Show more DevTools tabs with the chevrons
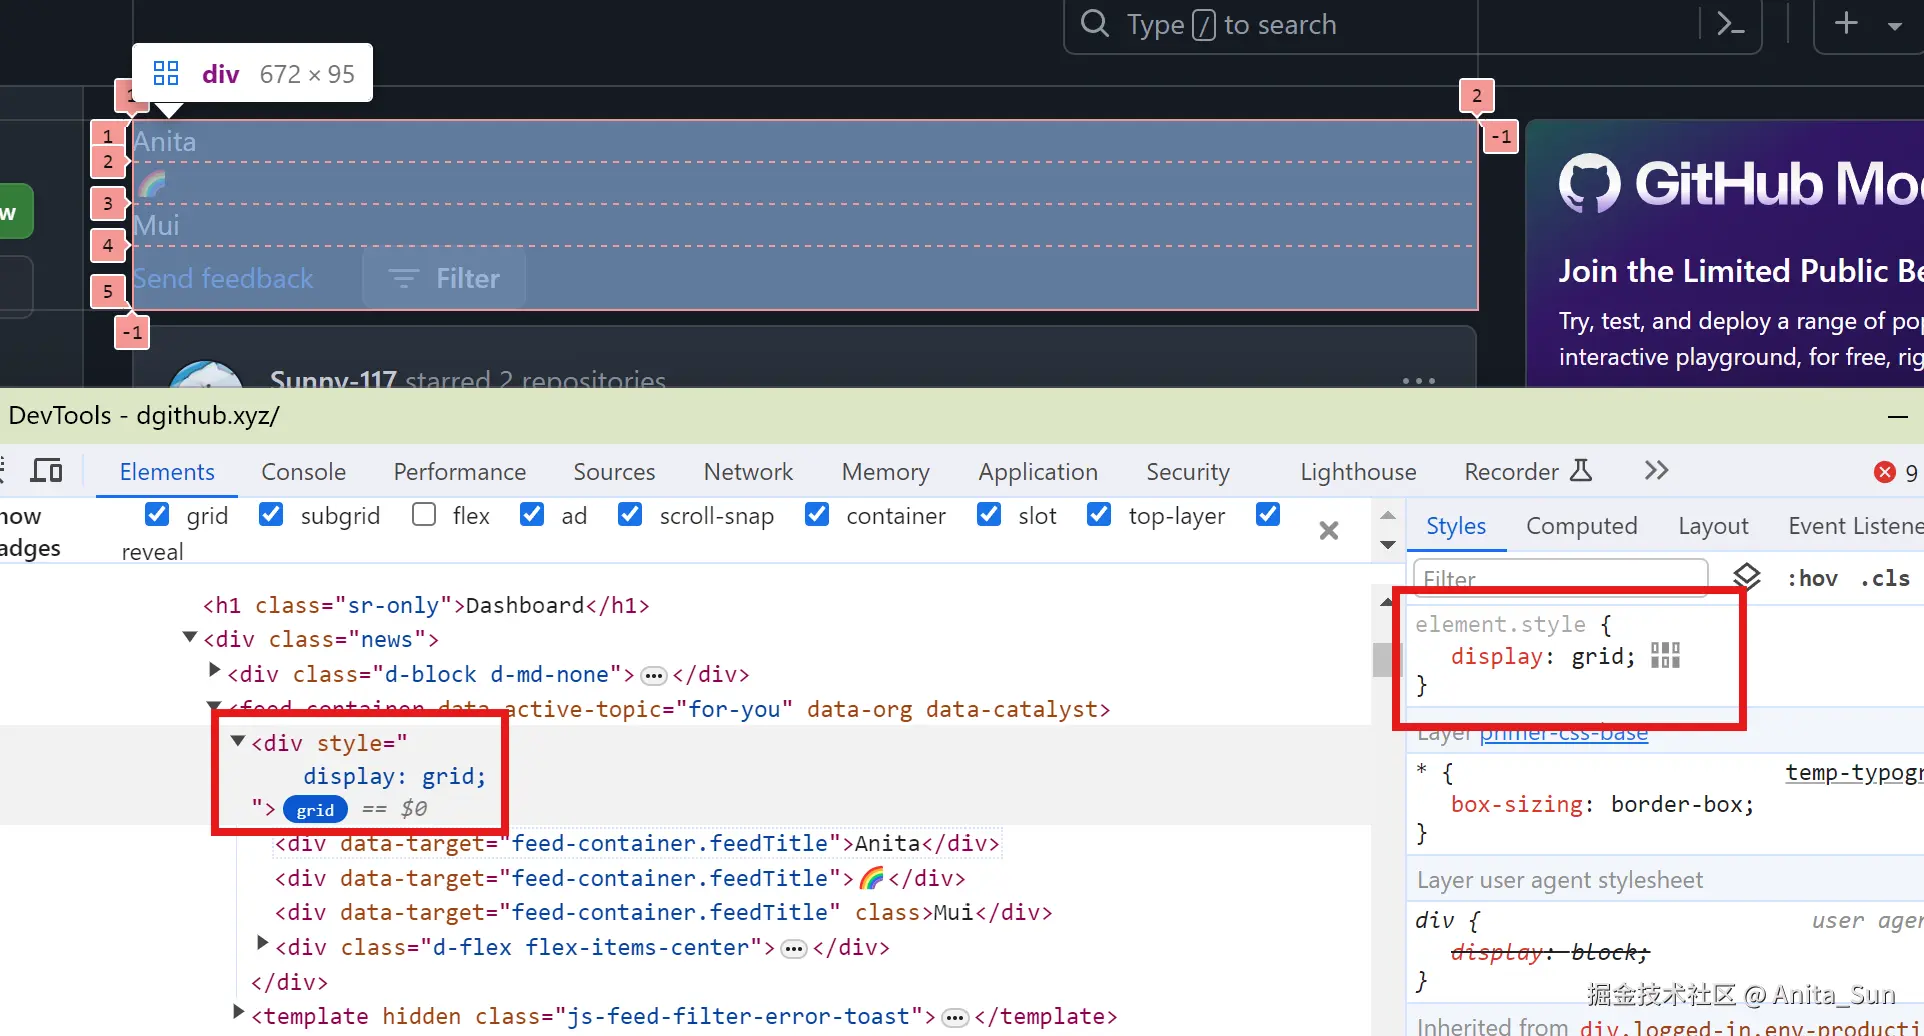This screenshot has width=1924, height=1036. click(x=1657, y=470)
